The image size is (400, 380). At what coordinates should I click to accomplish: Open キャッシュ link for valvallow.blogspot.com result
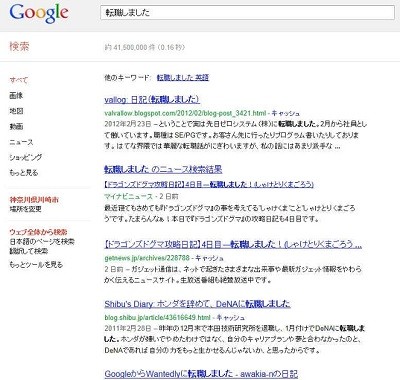pyautogui.click(x=286, y=113)
